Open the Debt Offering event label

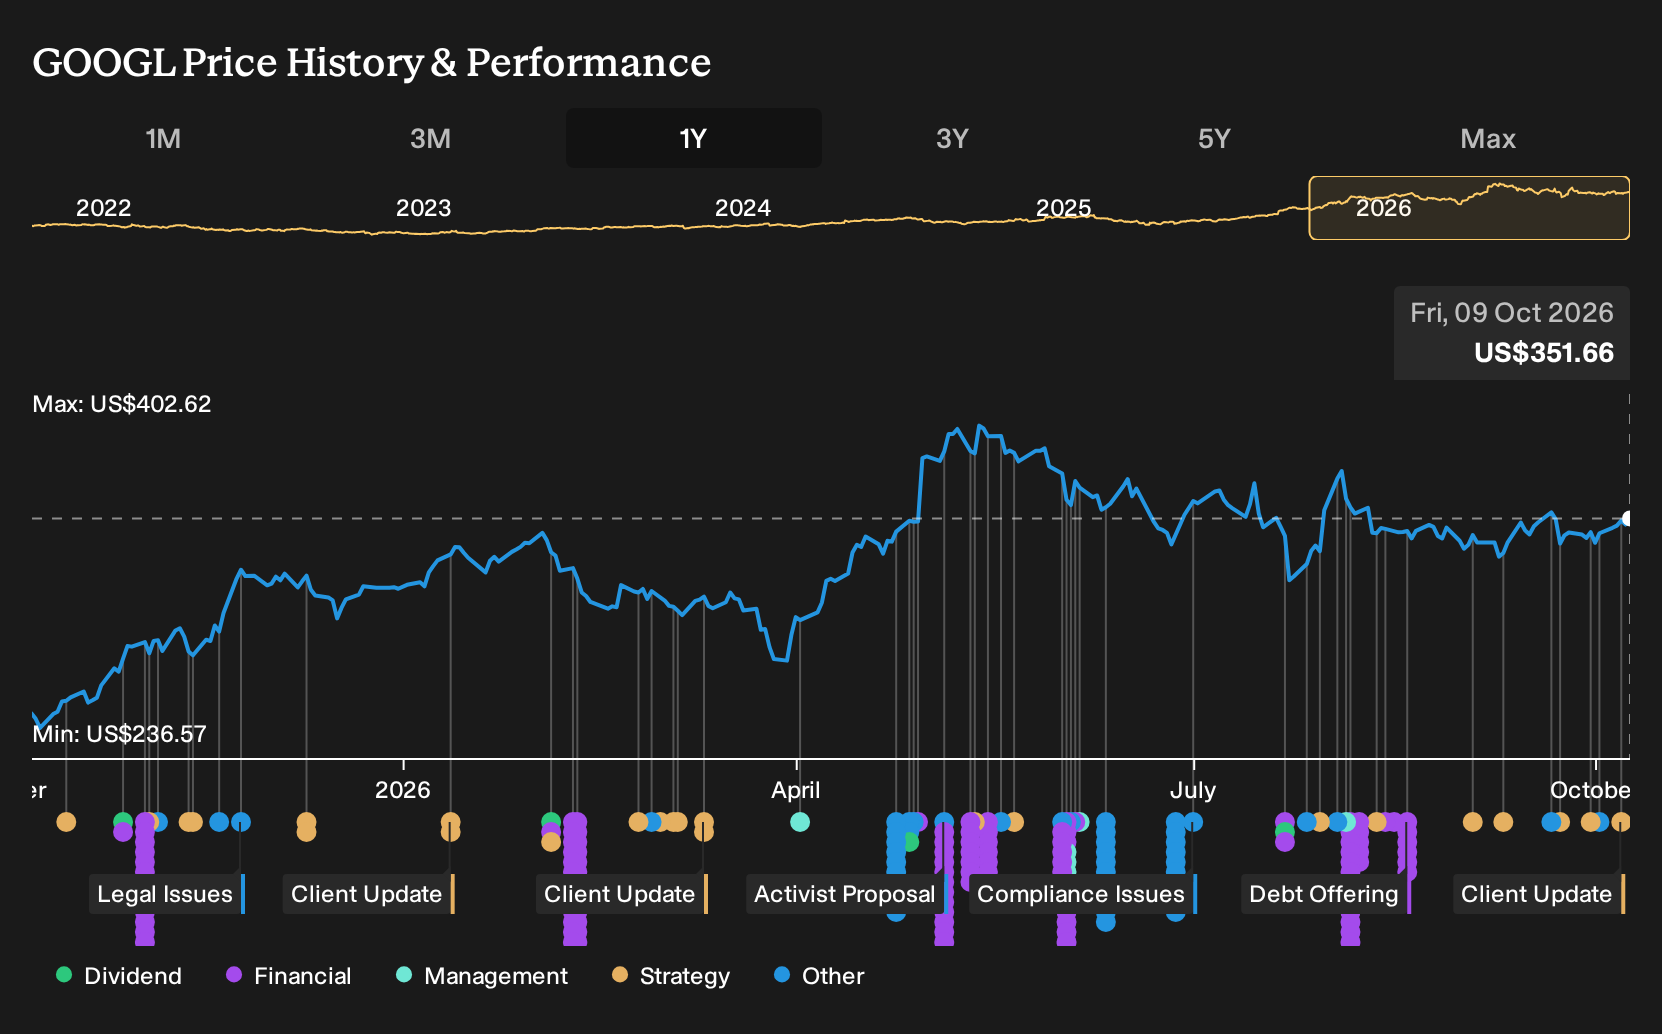[x=1326, y=894]
